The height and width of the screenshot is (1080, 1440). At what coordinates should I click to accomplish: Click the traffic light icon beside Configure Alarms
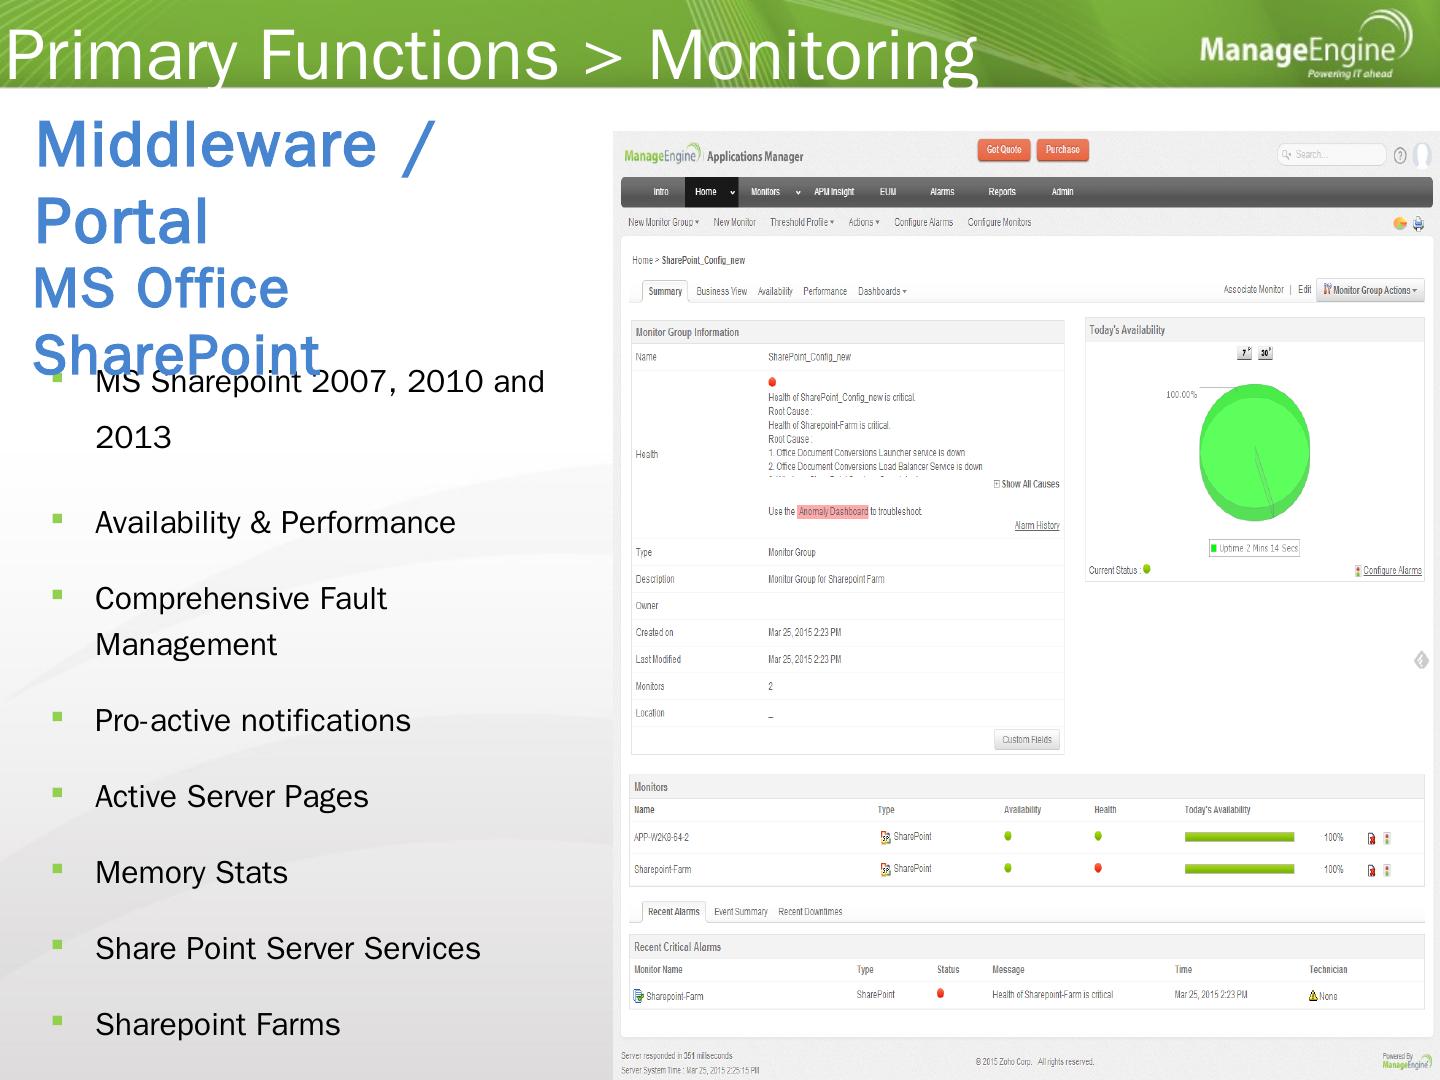(1357, 571)
